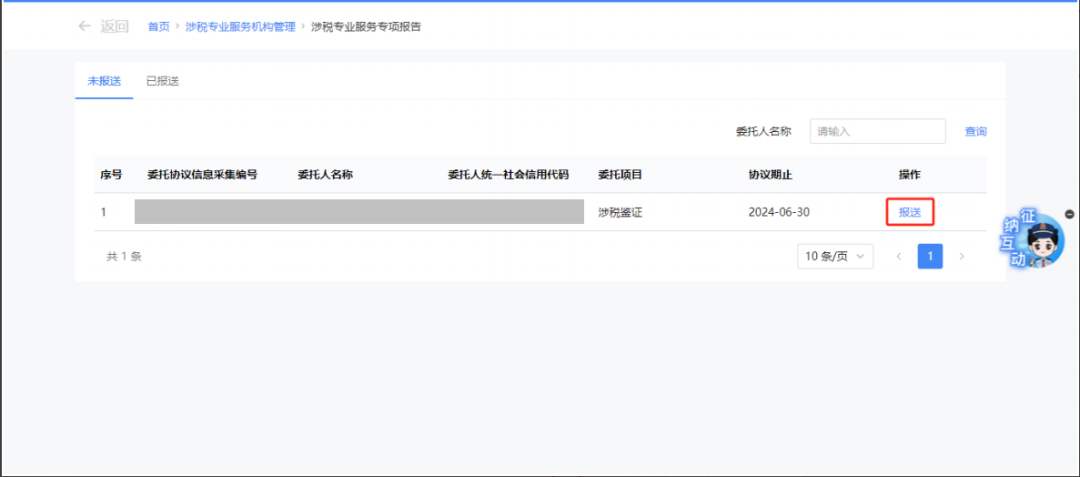Click 涉税专业服务专项报告 breadcrumb text
The image size is (1080, 477).
point(366,27)
